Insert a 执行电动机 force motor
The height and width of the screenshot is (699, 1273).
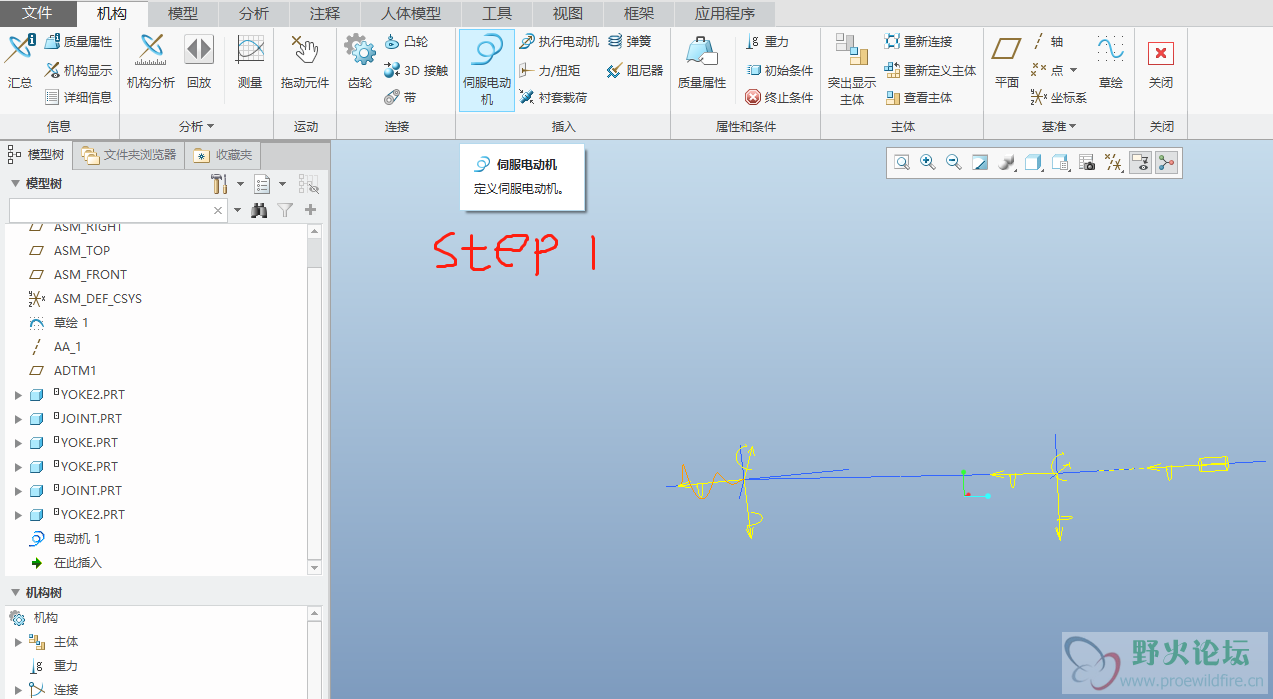560,42
